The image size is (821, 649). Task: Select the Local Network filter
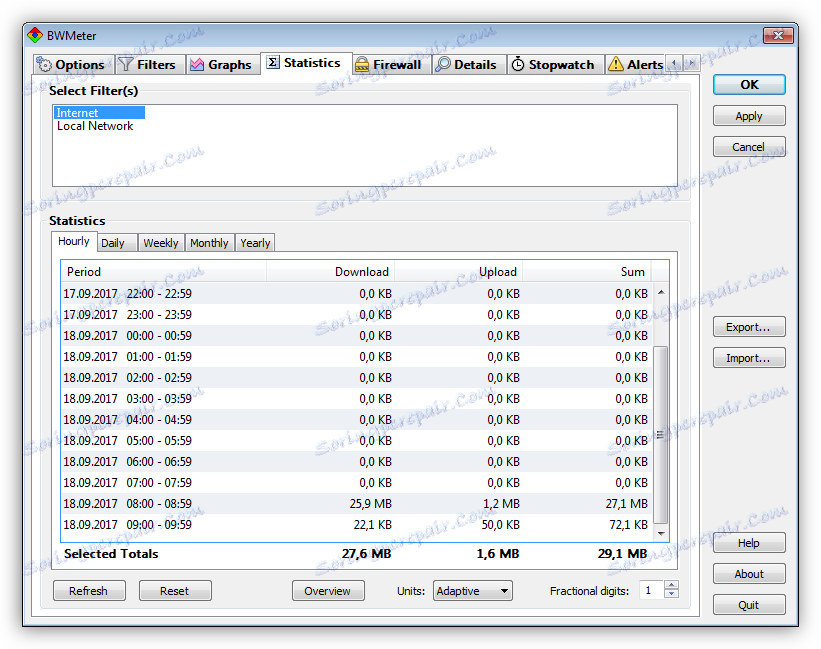pos(95,126)
